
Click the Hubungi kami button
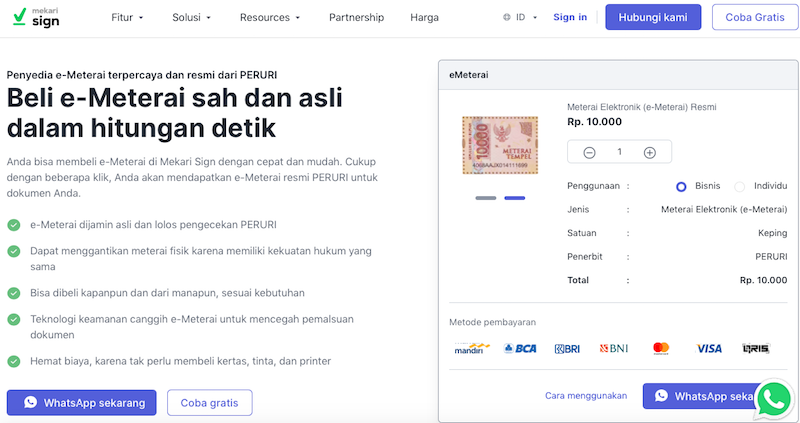[653, 17]
